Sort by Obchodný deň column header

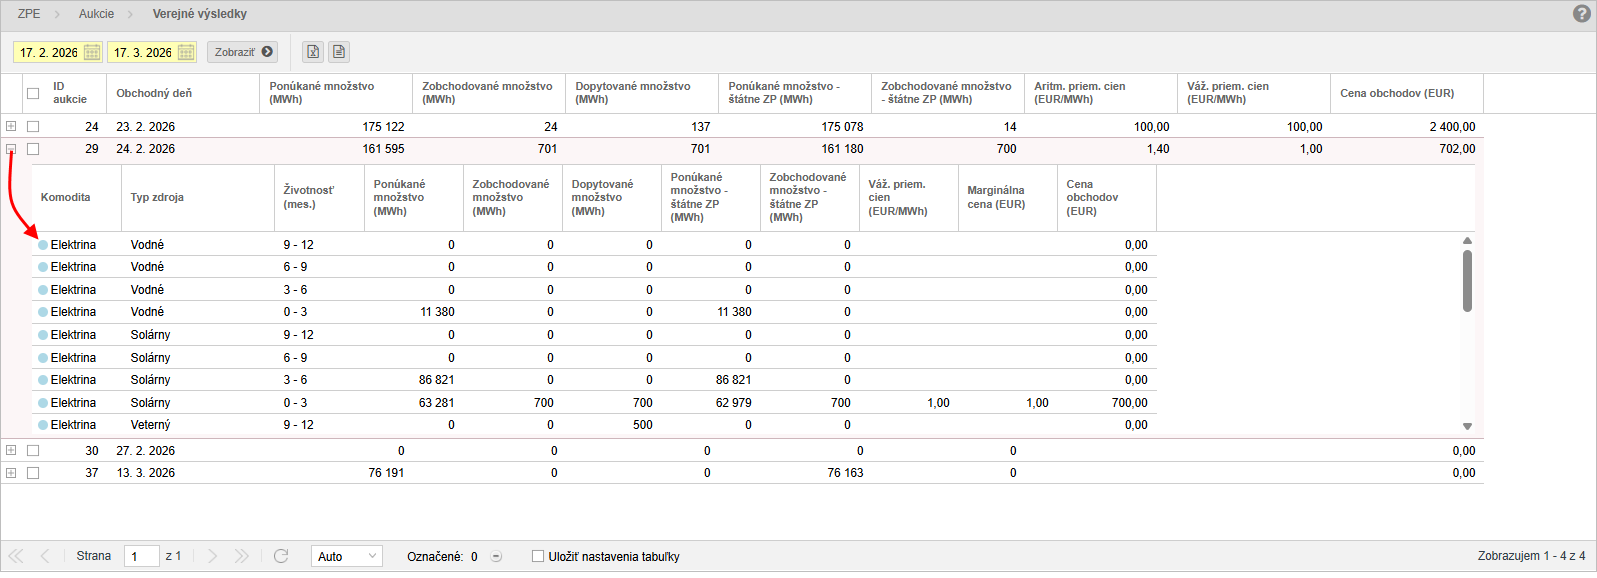tap(154, 93)
